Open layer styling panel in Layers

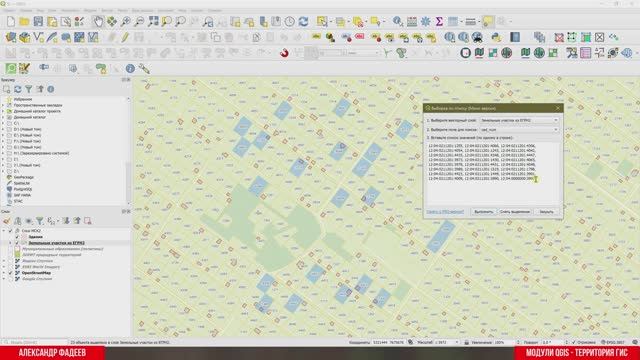point(7,221)
